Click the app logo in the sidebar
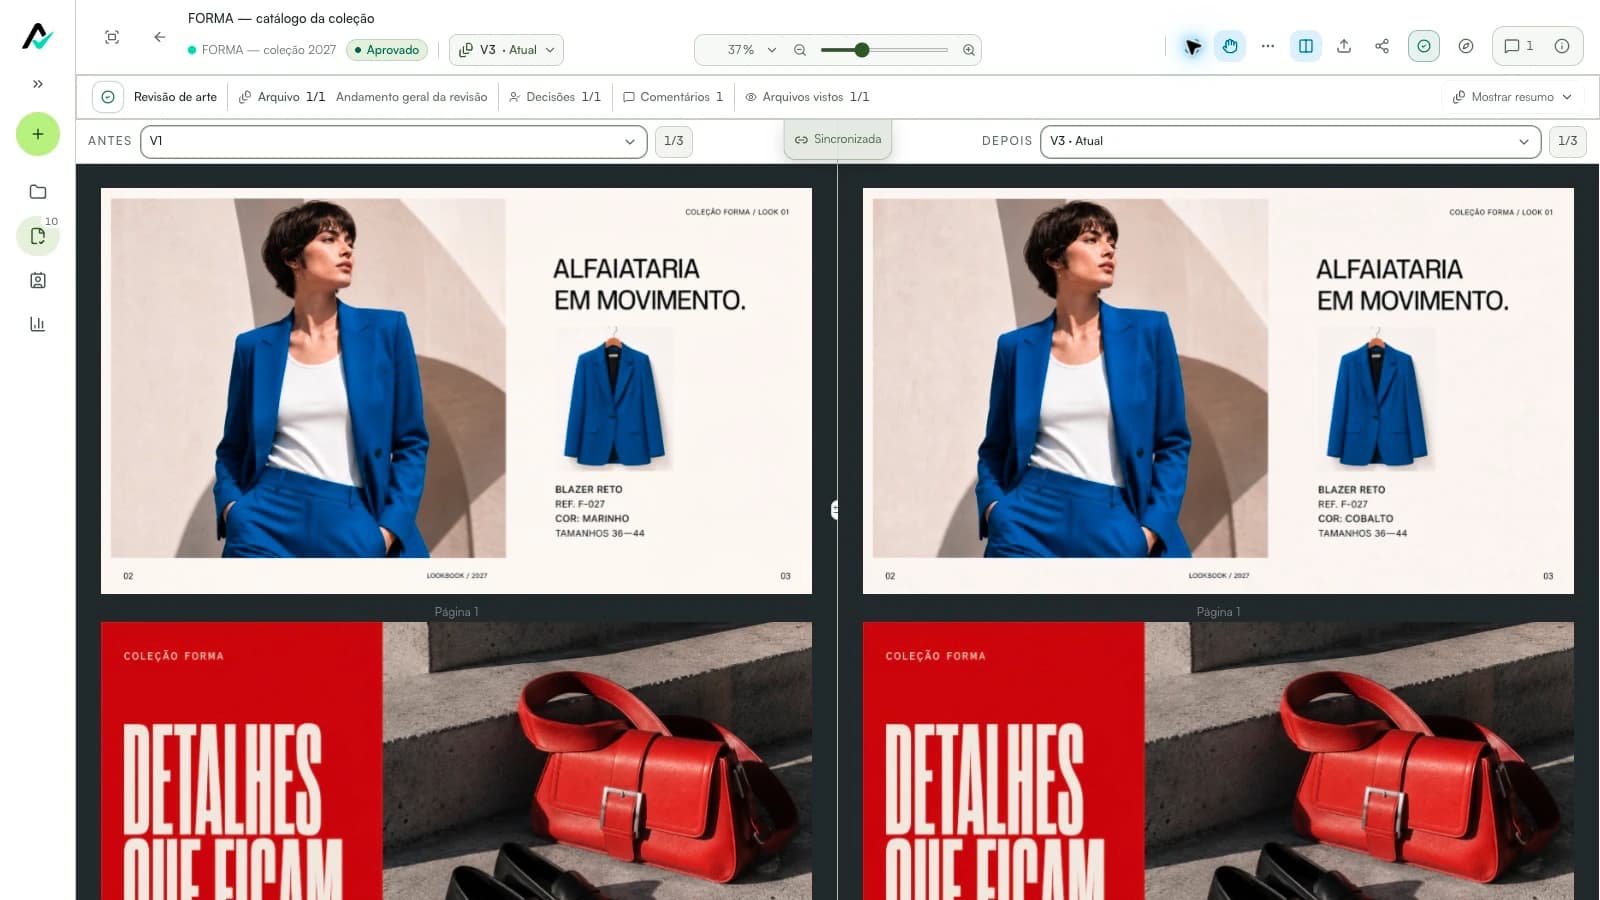The height and width of the screenshot is (900, 1600). (x=37, y=37)
